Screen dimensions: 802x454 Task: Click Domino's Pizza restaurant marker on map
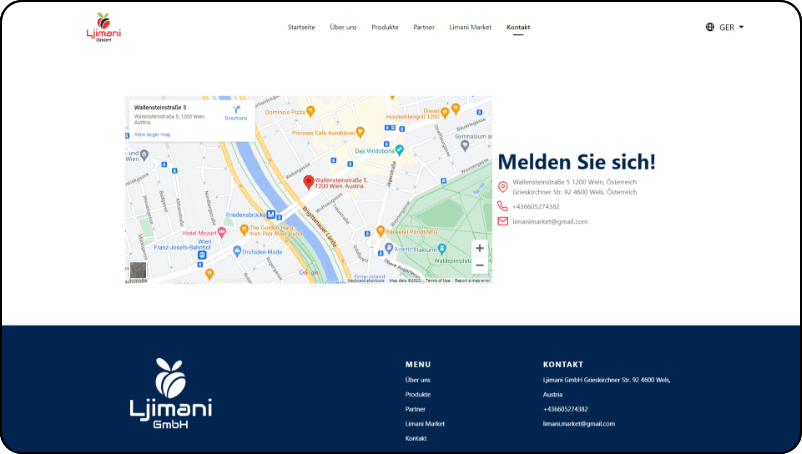(311, 111)
